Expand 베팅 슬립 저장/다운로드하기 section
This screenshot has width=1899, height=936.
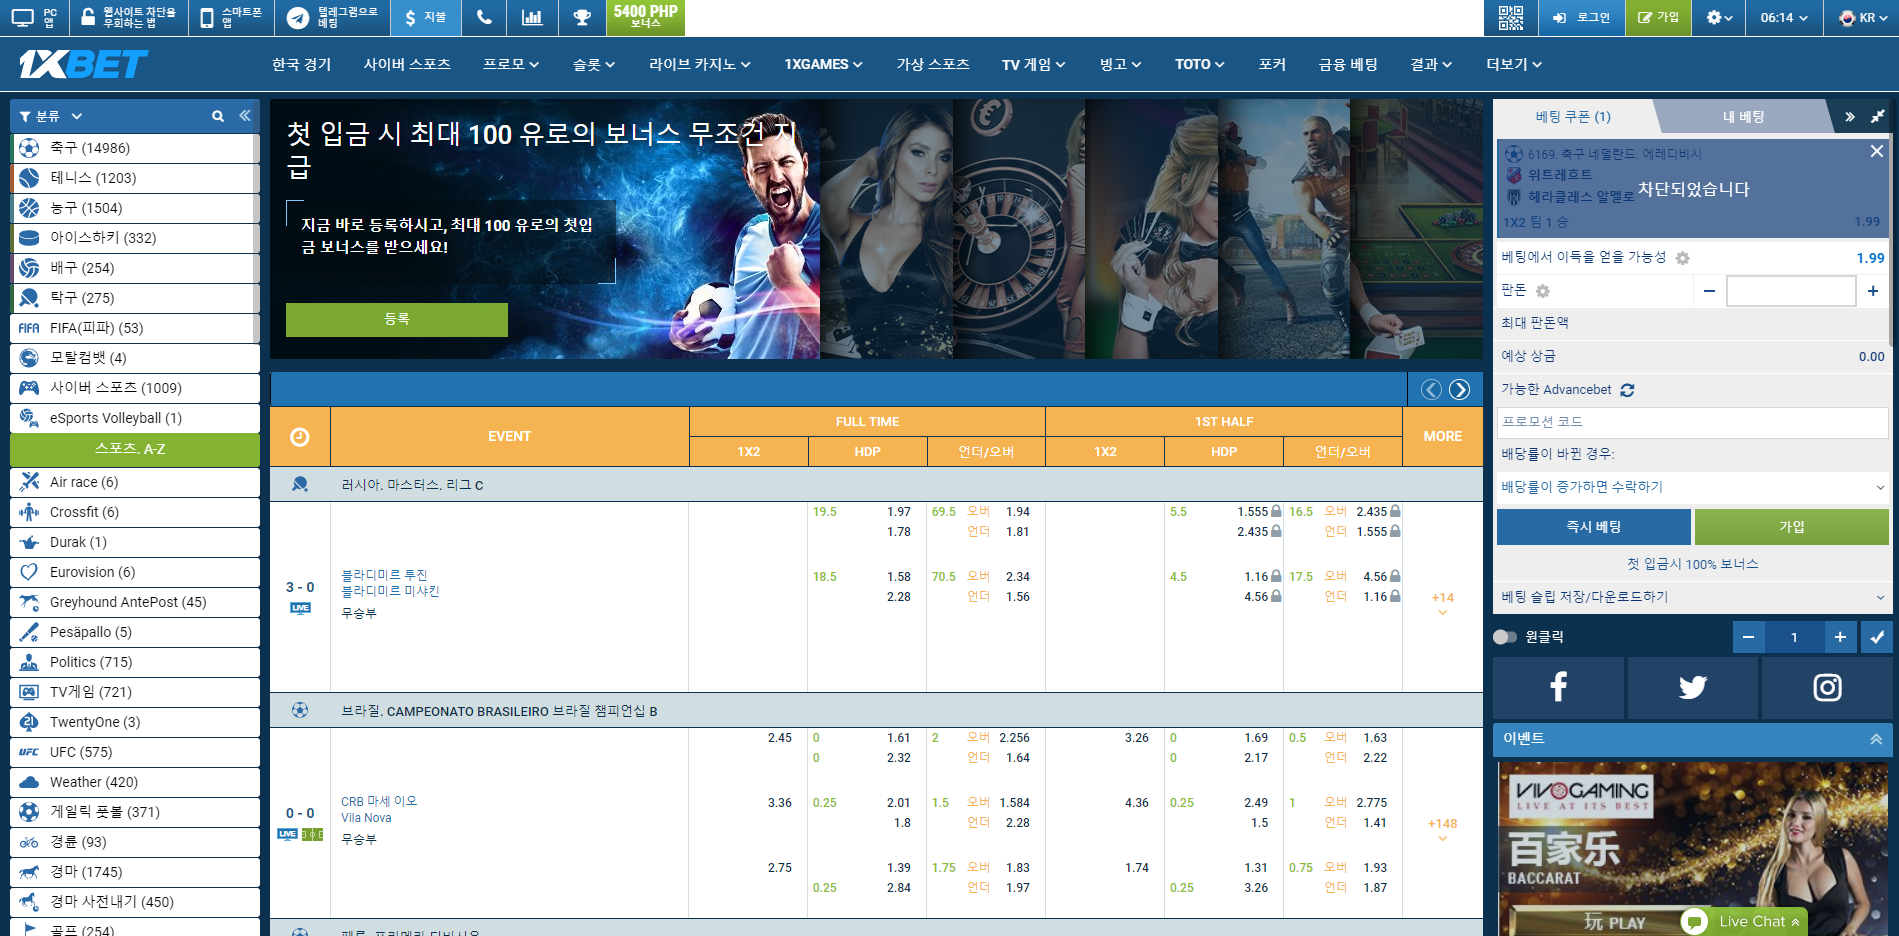[1692, 597]
